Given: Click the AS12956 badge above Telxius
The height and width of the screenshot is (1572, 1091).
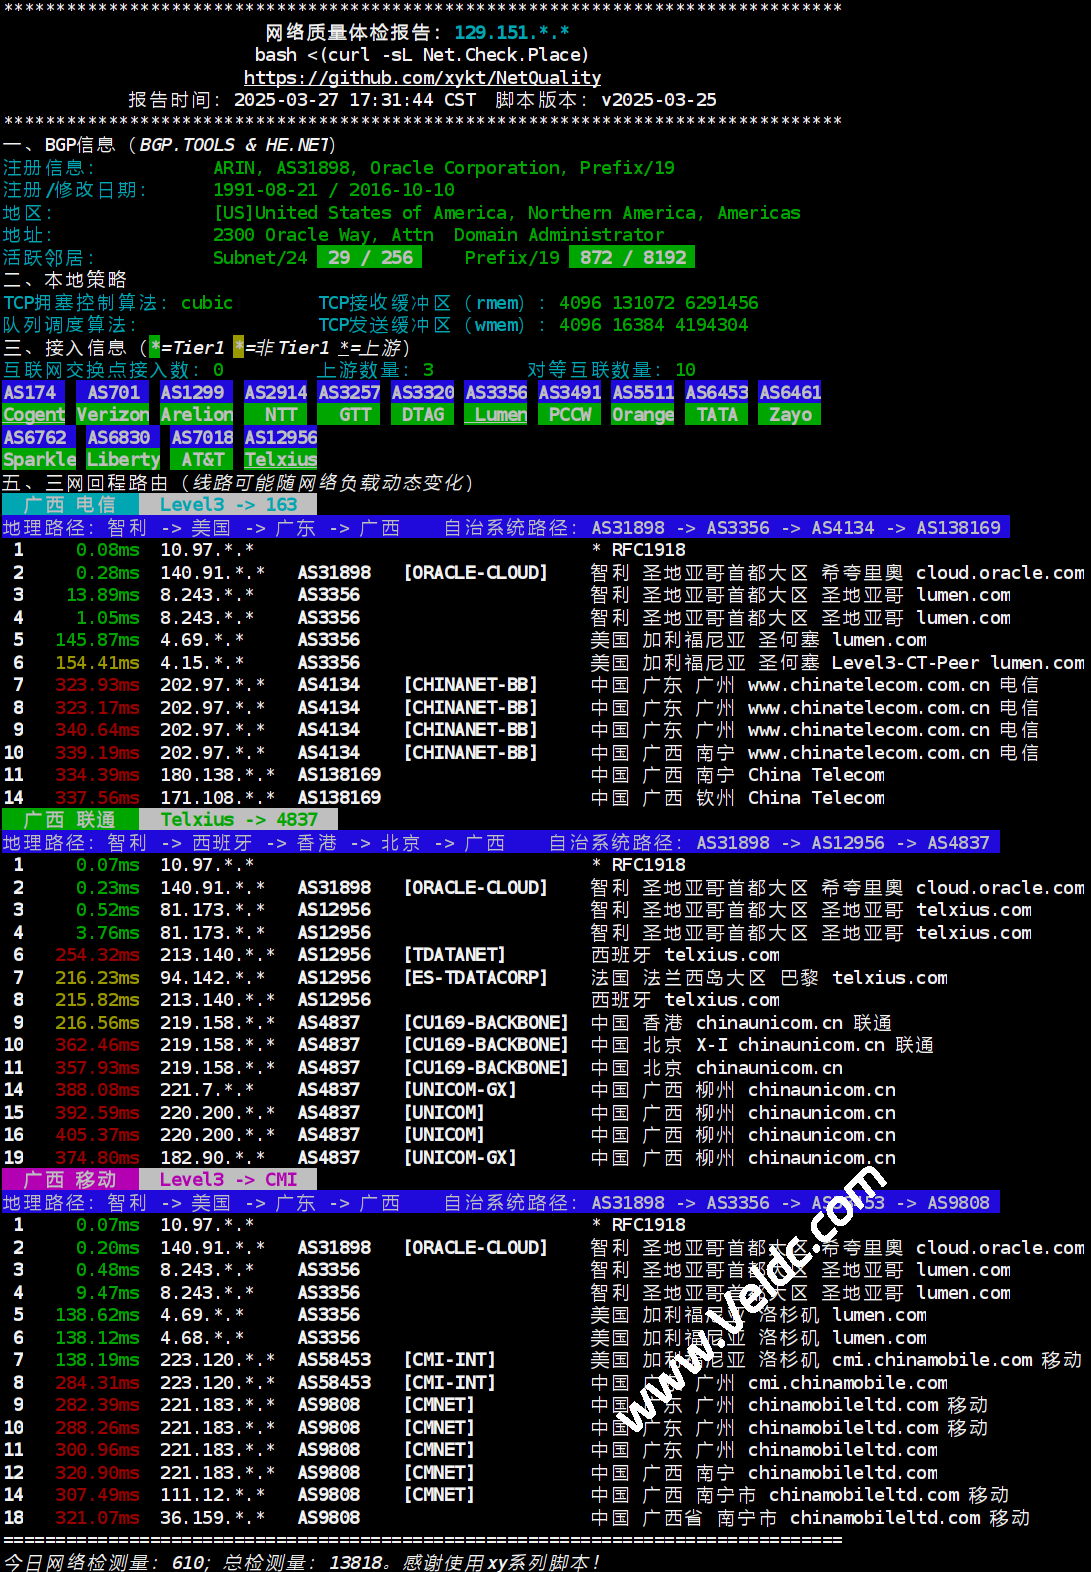Looking at the screenshot, I should point(281,438).
